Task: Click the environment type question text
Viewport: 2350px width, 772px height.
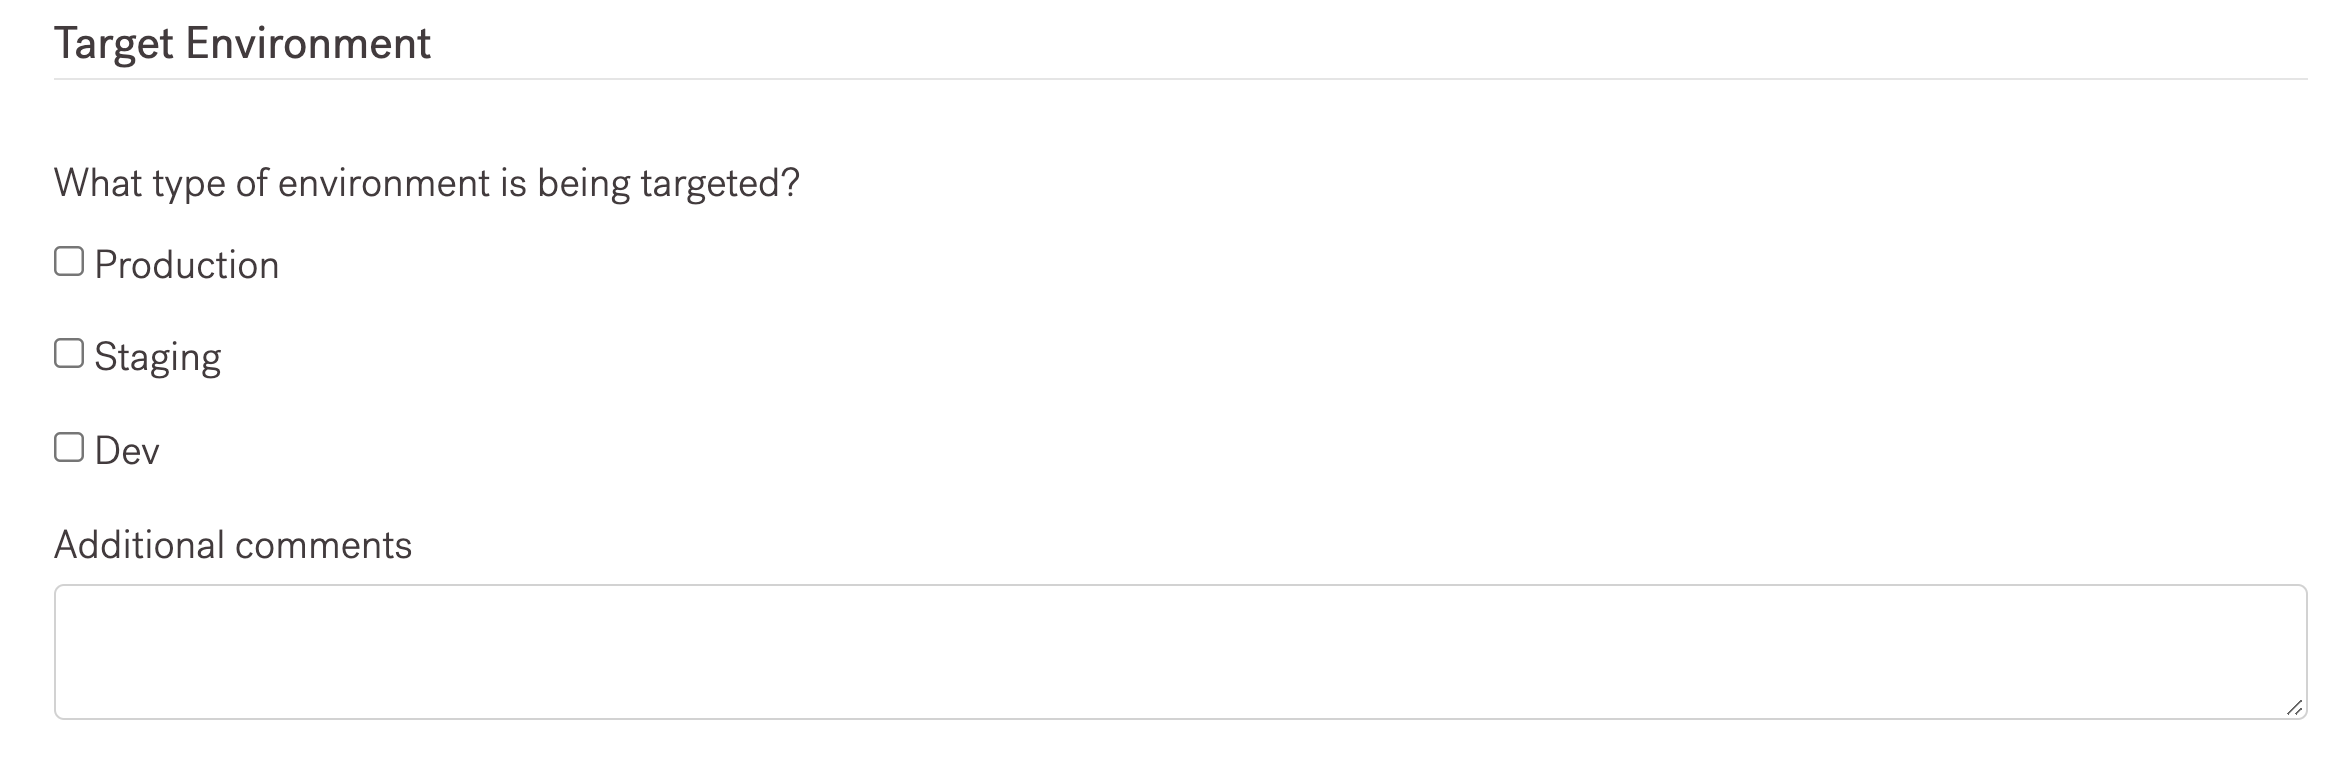Action: click(427, 183)
